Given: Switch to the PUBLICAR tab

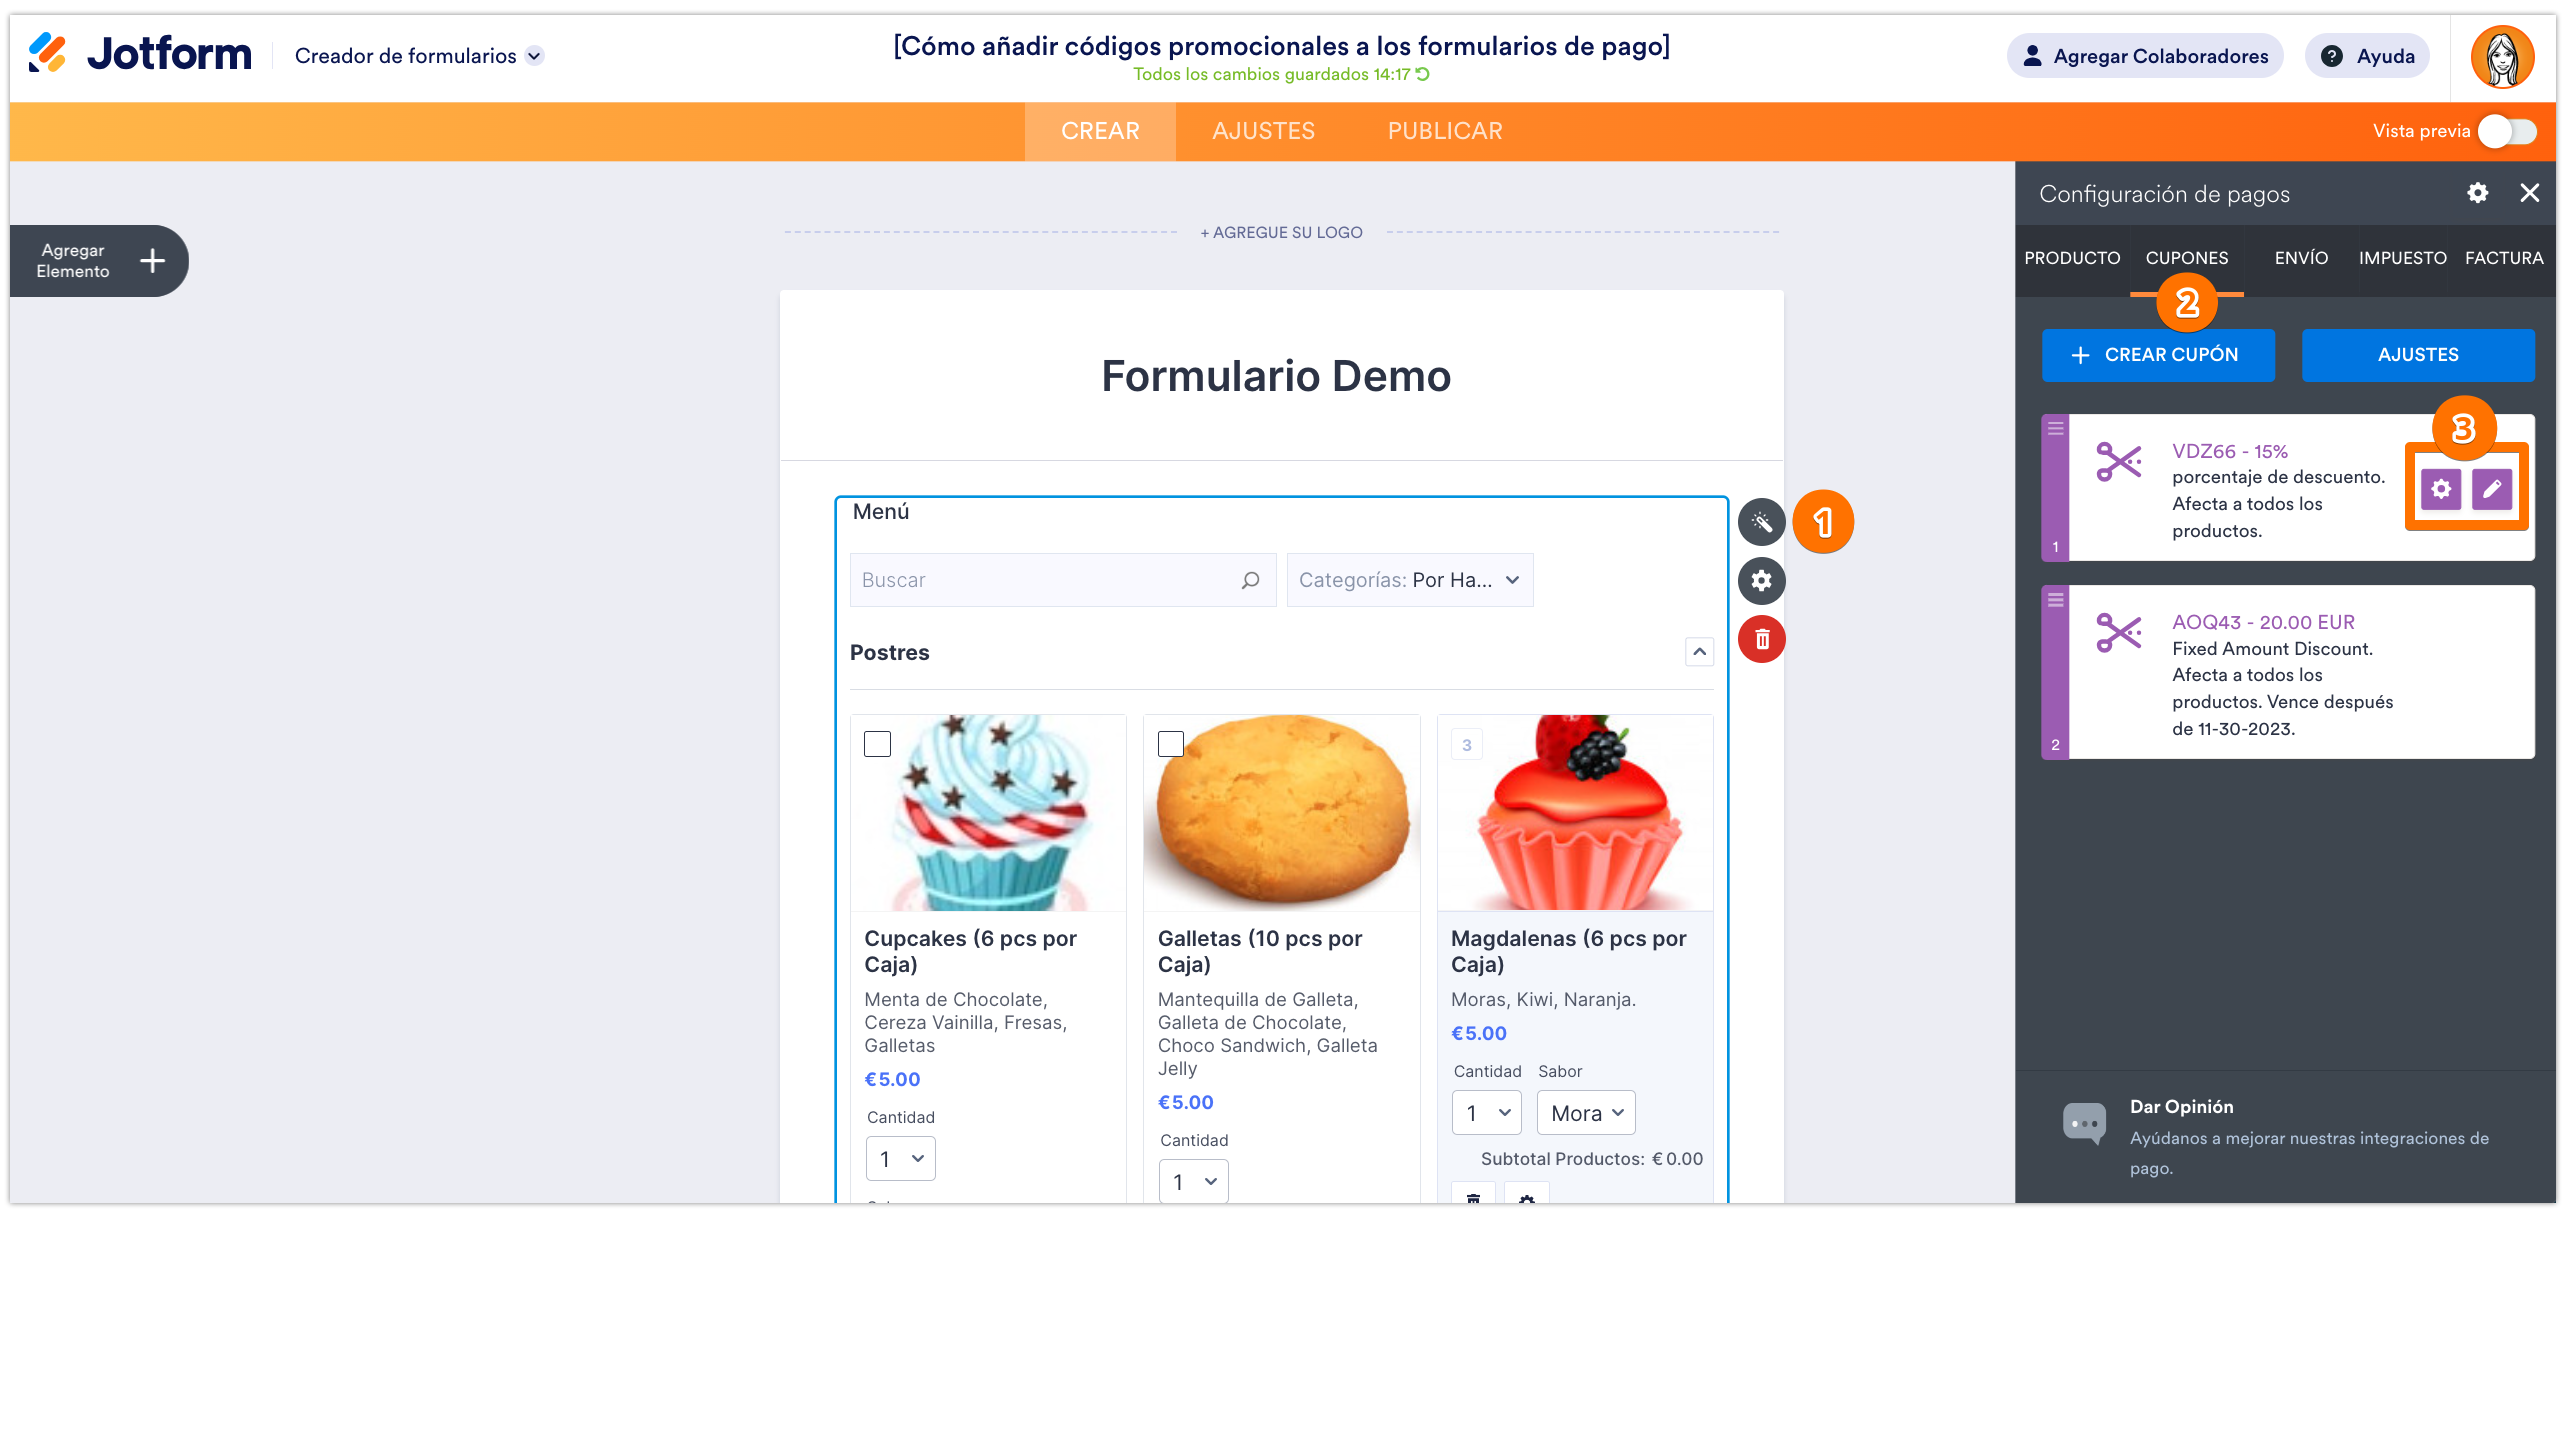Looking at the screenshot, I should point(1444,131).
